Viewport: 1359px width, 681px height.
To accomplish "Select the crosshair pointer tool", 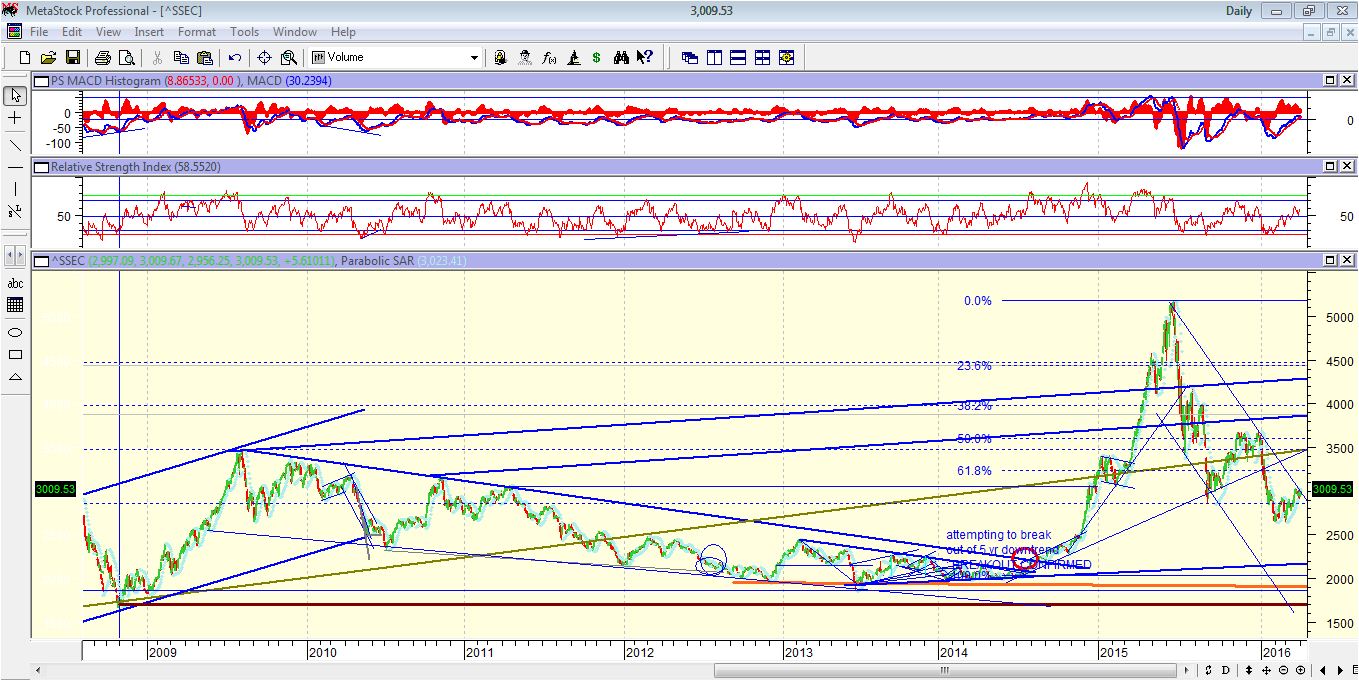I will (14, 117).
